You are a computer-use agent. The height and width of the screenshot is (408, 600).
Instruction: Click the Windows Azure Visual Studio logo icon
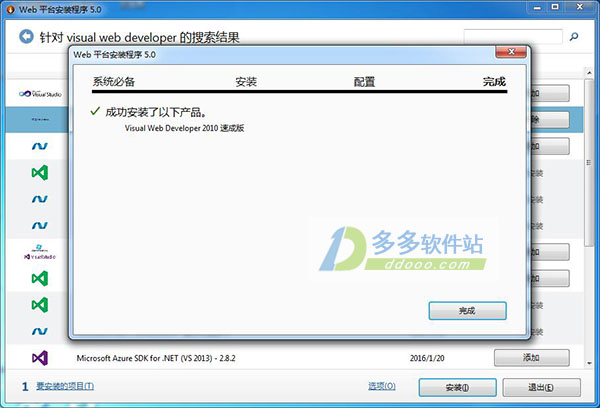[x=40, y=252]
